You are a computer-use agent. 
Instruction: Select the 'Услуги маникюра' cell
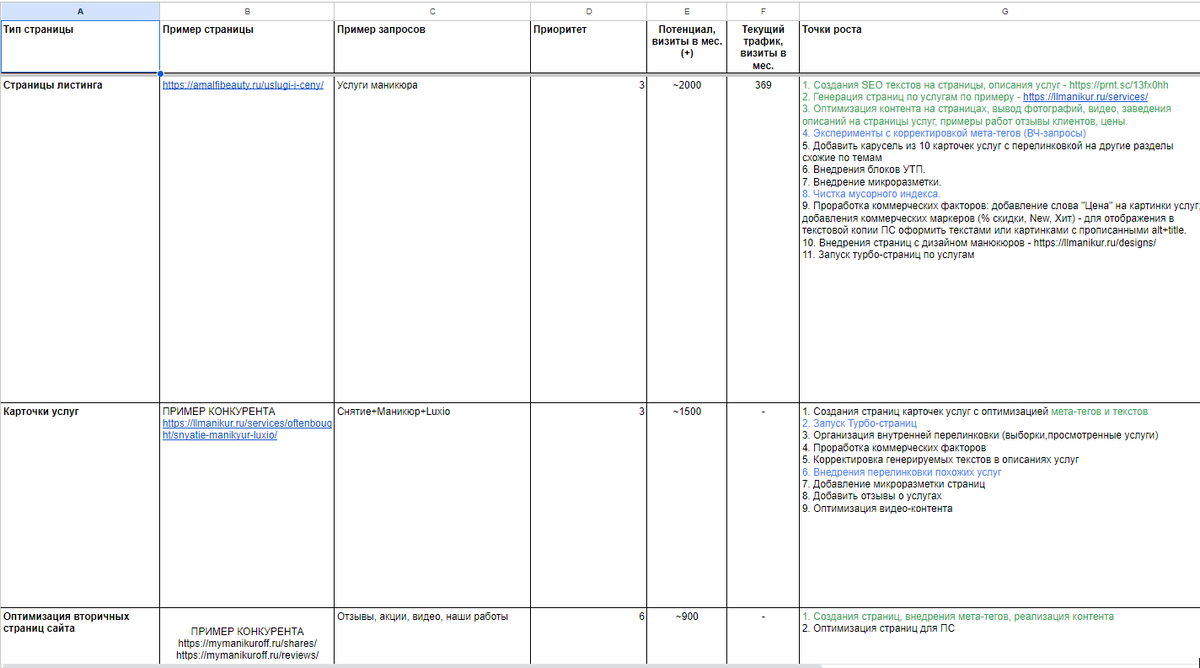click(432, 237)
